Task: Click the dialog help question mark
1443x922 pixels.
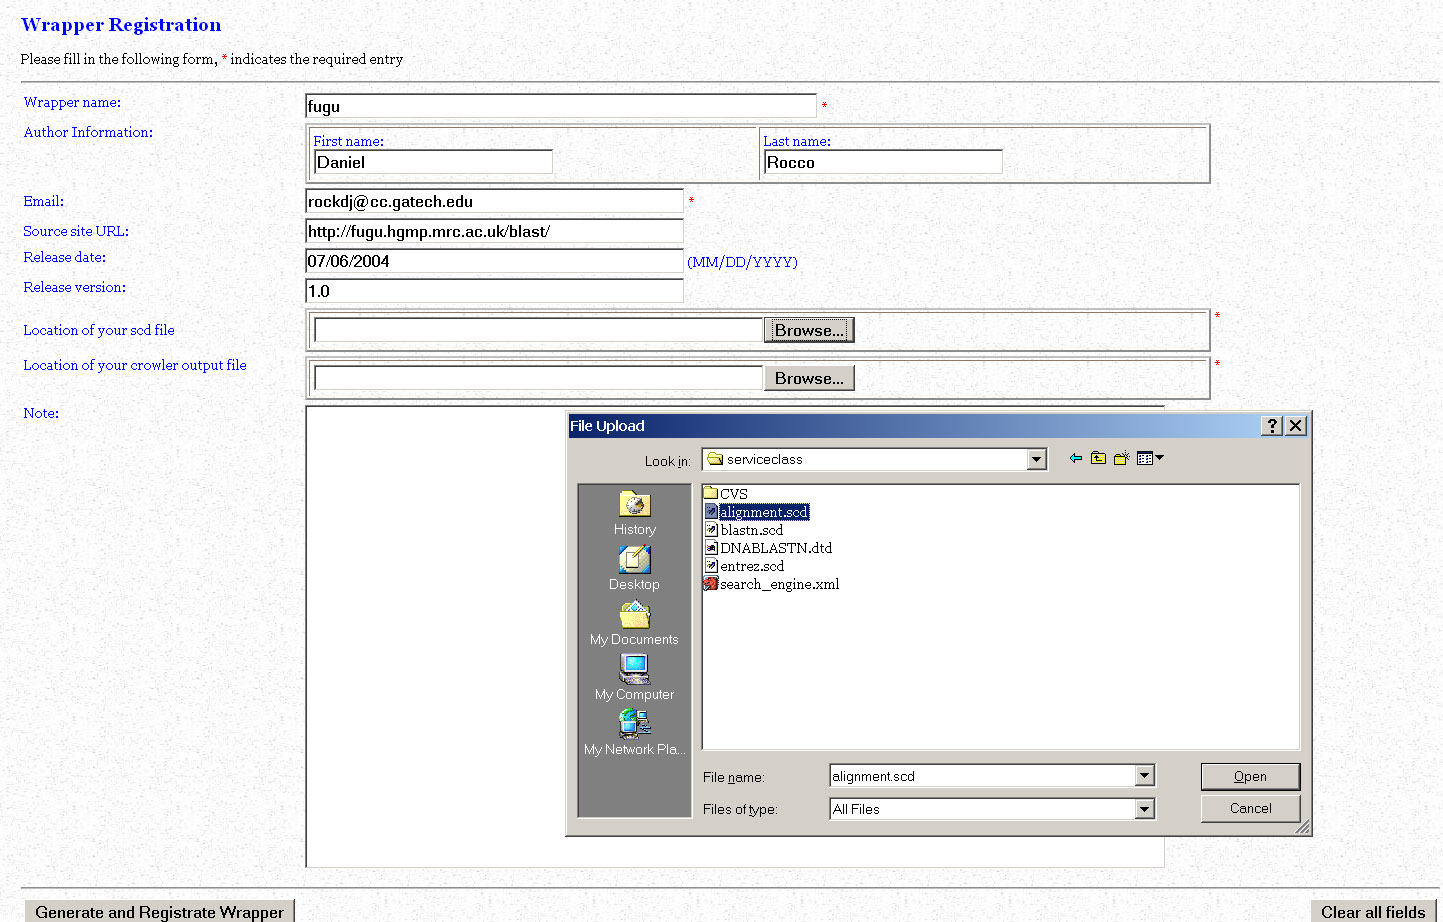Action: click(1272, 426)
